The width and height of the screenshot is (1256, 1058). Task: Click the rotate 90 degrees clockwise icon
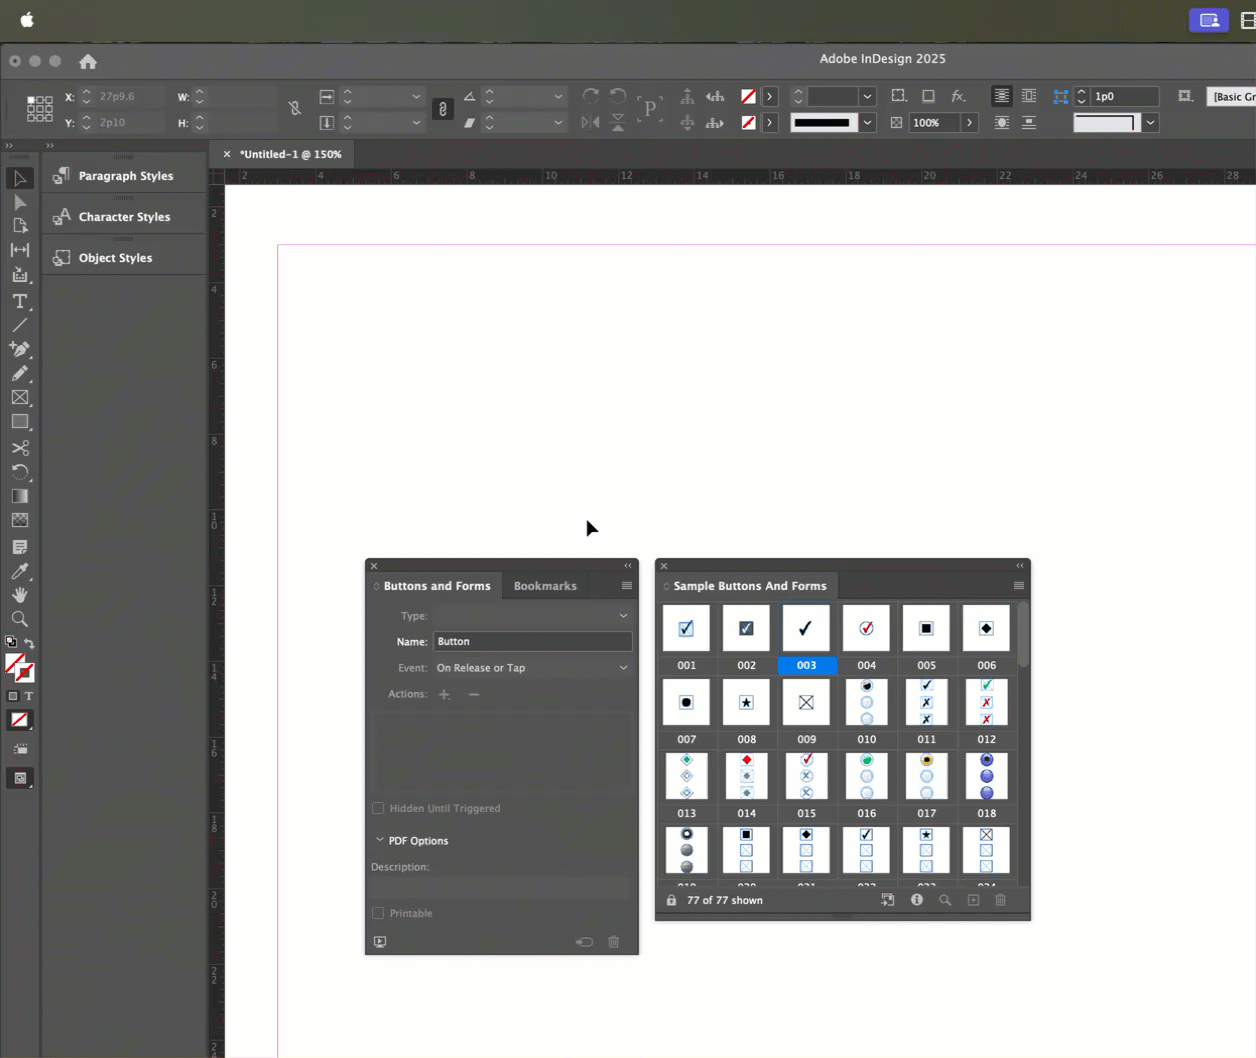coord(591,96)
